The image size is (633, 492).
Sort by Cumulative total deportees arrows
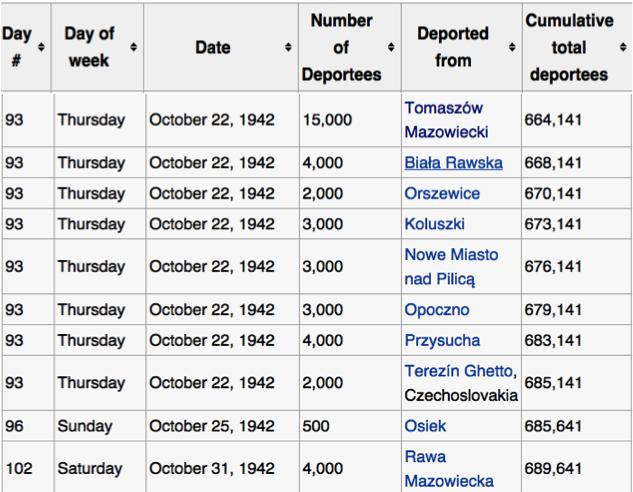point(623,47)
